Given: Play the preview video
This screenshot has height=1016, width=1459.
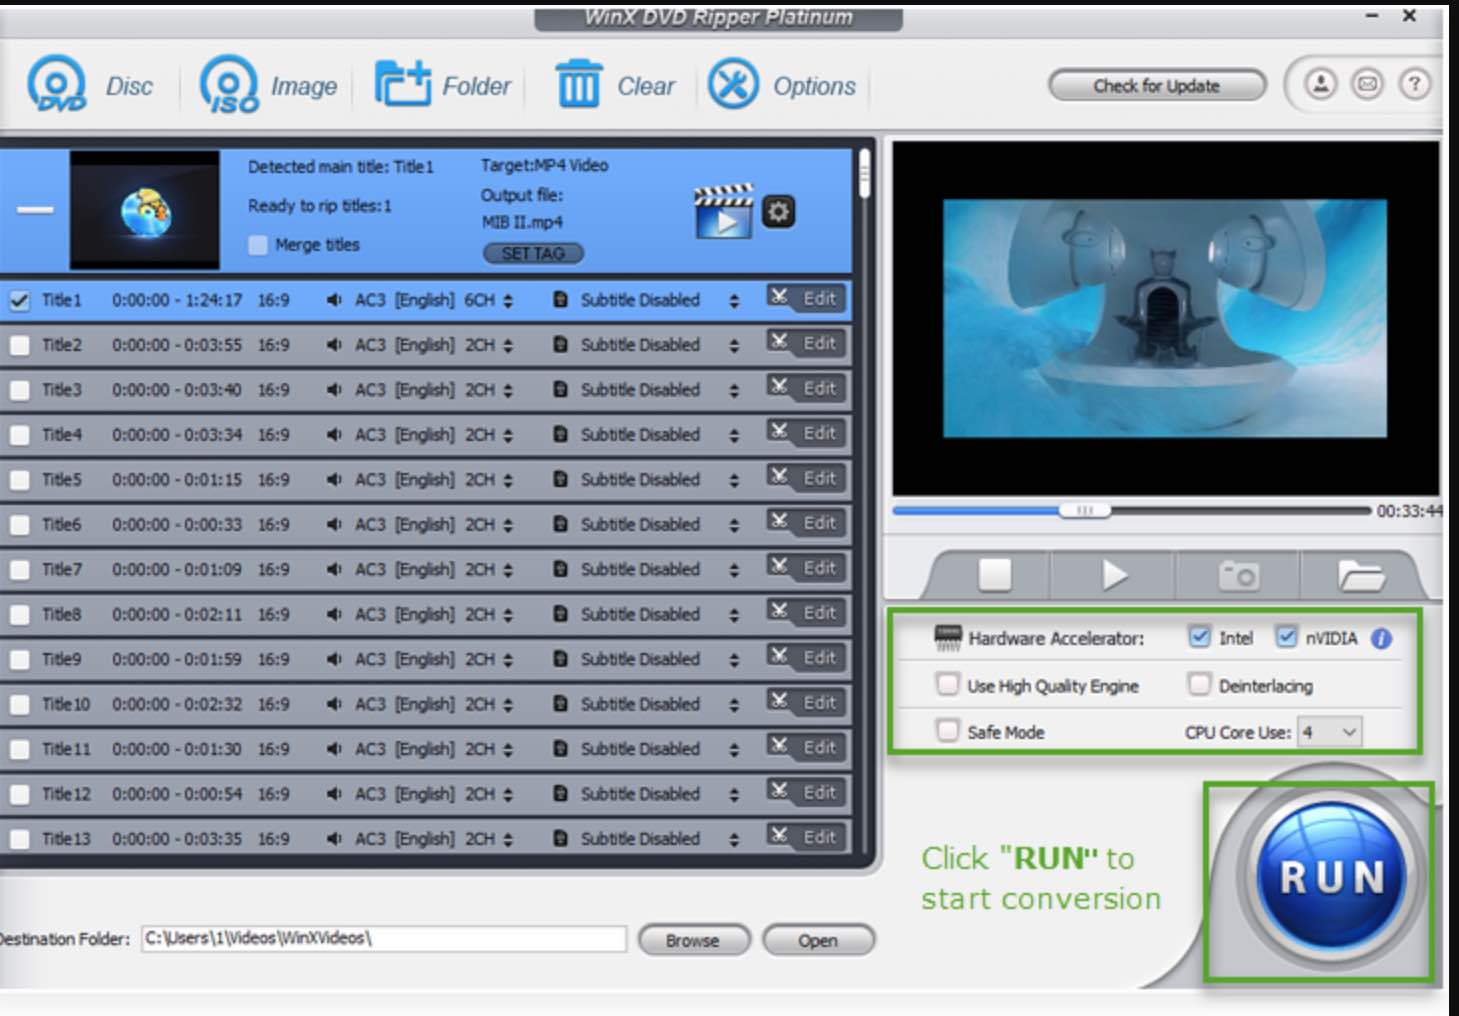Looking at the screenshot, I should click(1114, 575).
